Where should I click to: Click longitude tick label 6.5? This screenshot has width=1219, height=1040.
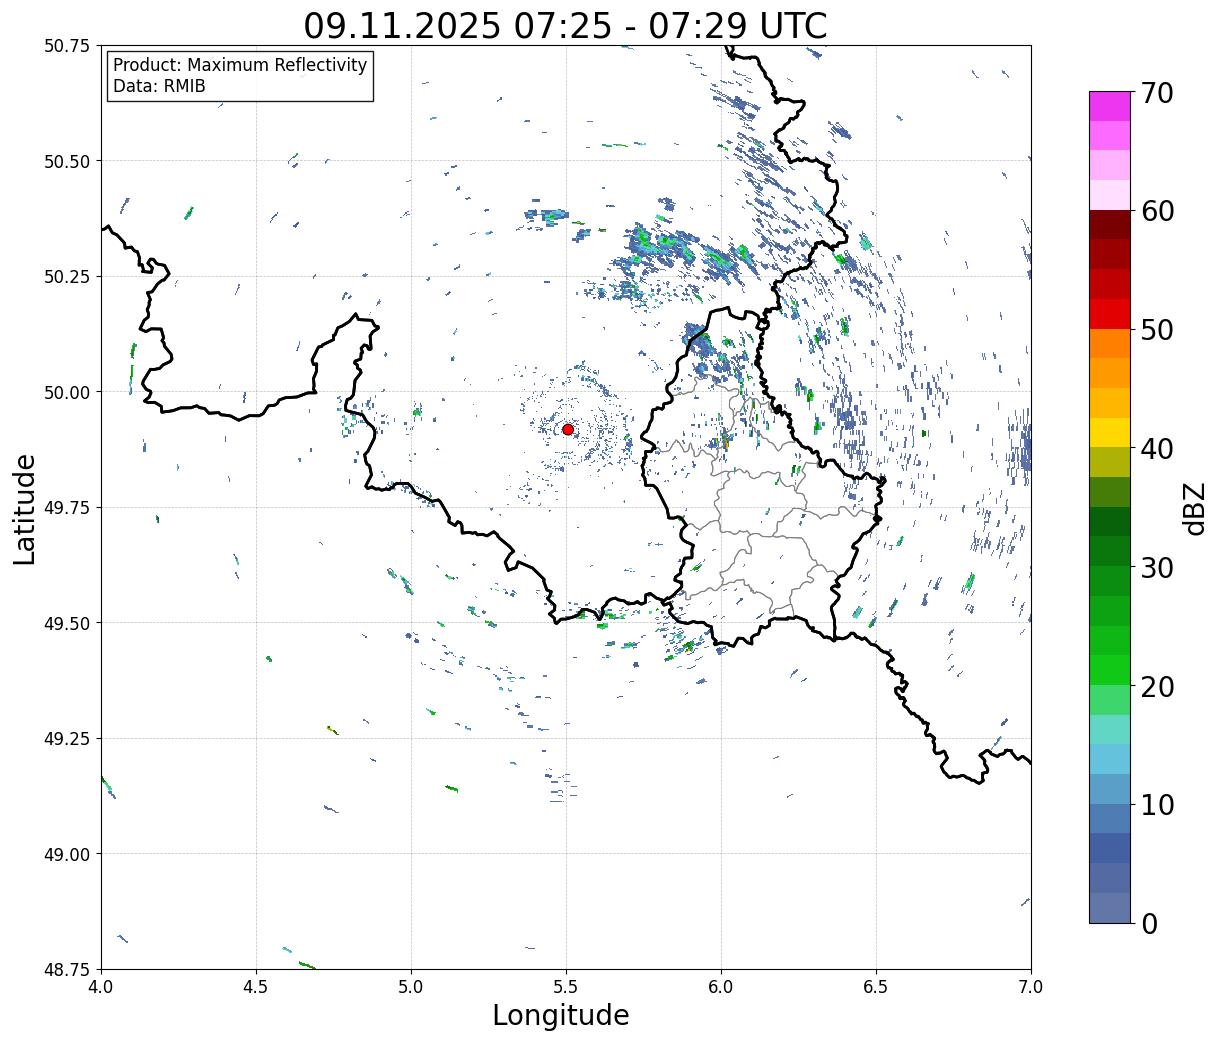[x=876, y=986]
